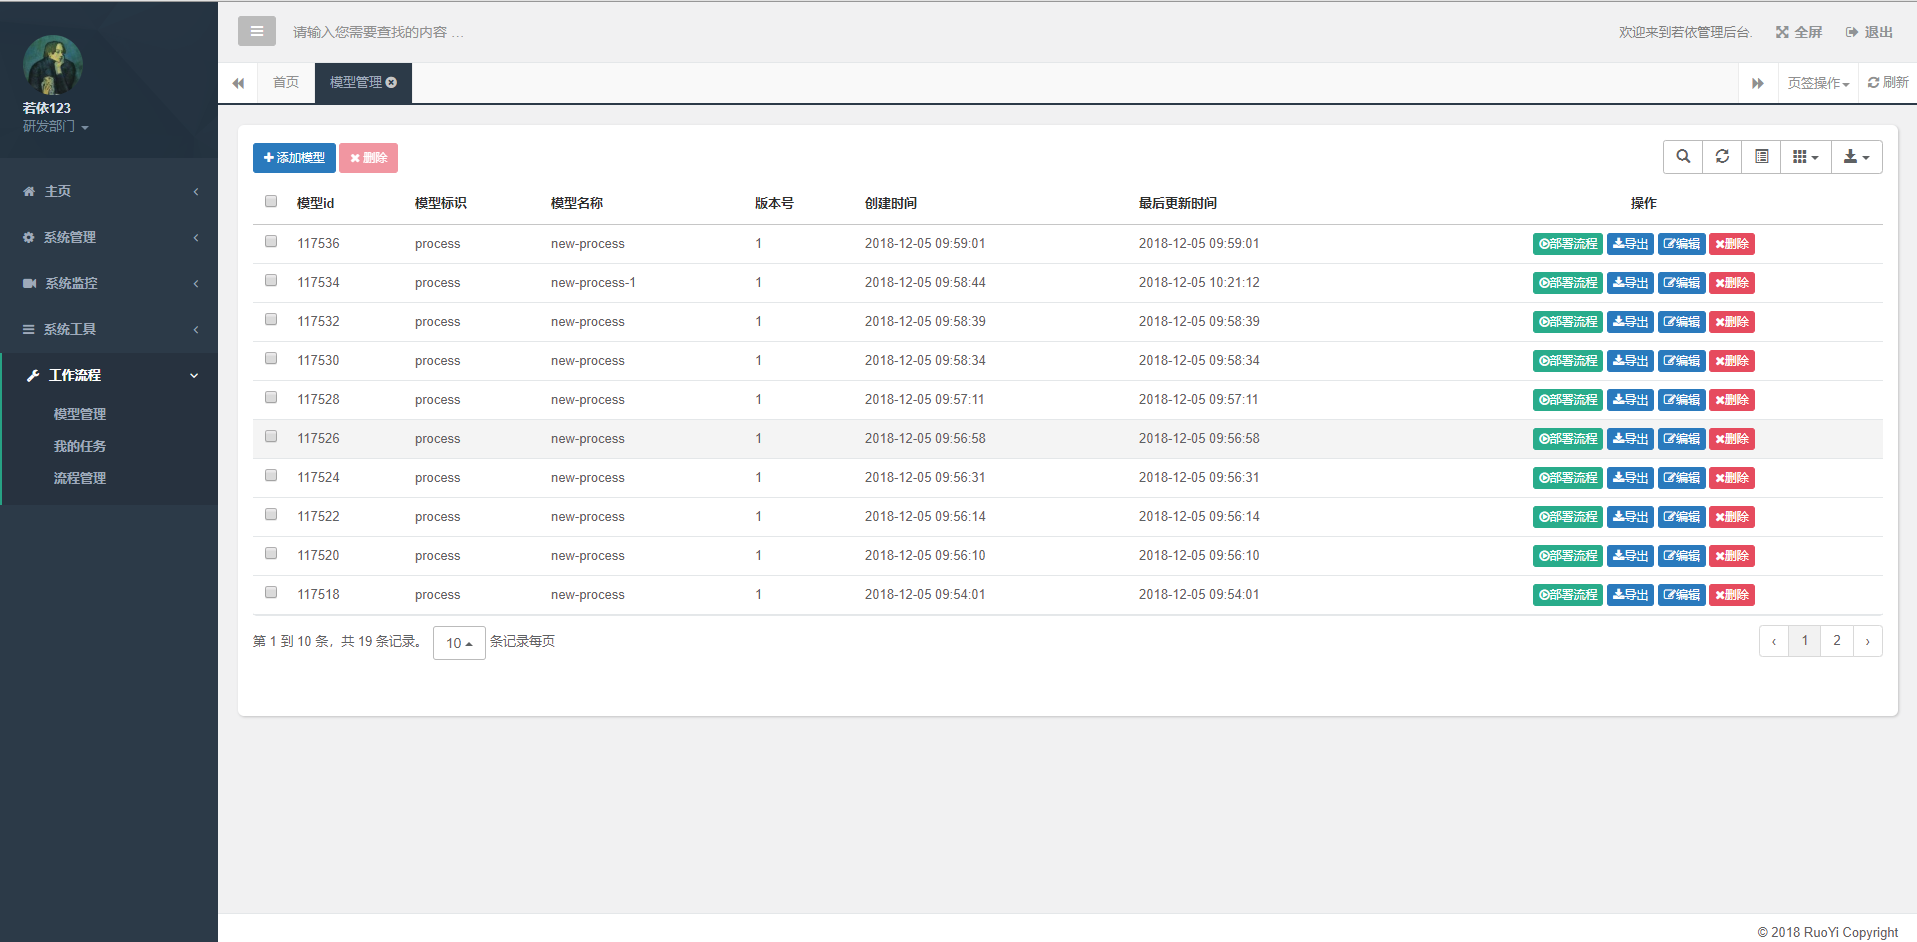Open the export download dropdown

coord(1856,157)
